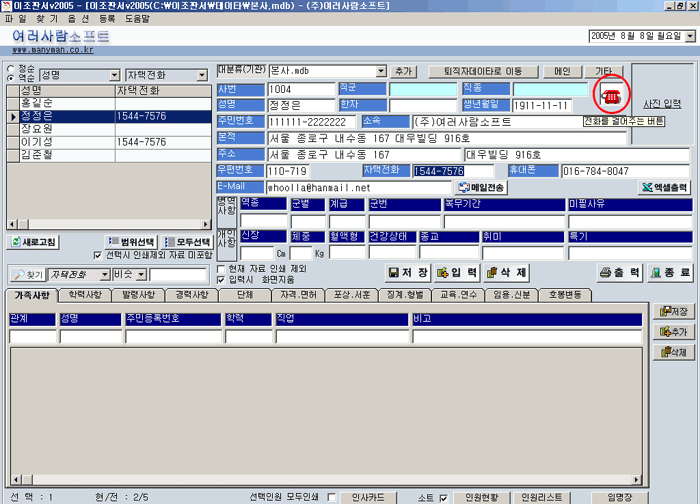Uncheck the 입력시 화면지움 checkbox
The width and height of the screenshot is (700, 504).
tap(222, 279)
